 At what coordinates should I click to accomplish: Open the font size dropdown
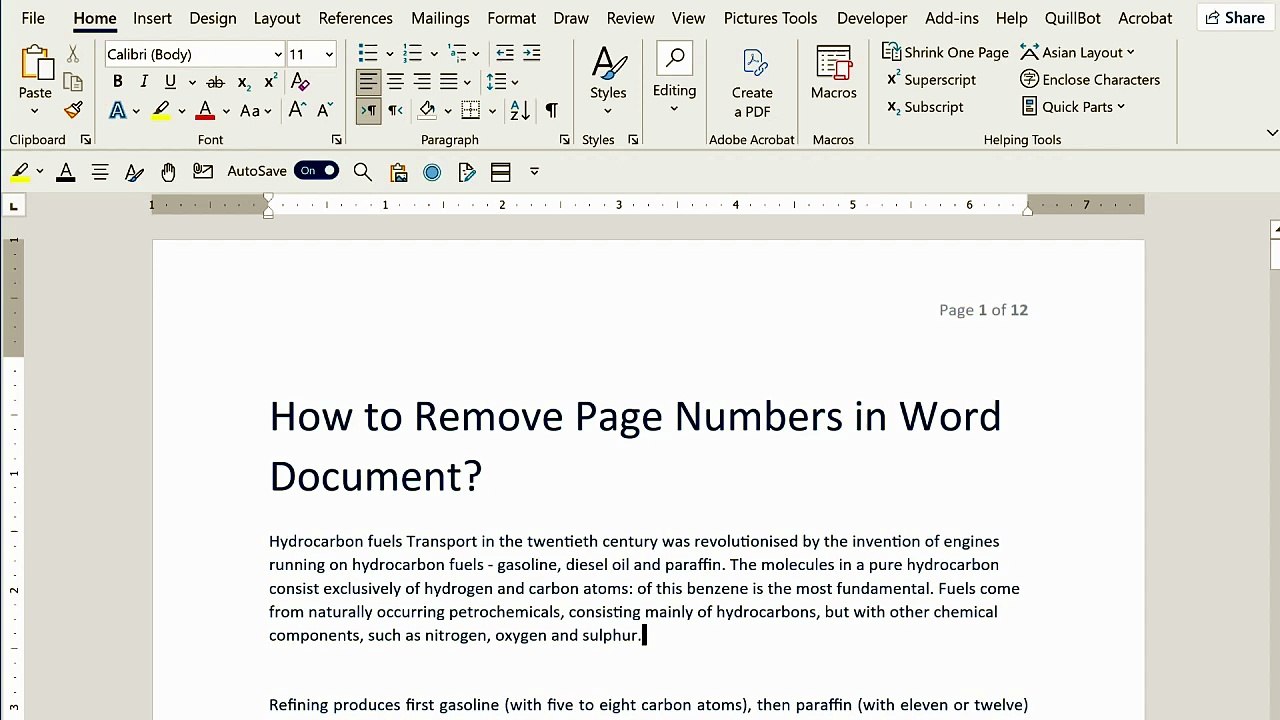coord(329,54)
